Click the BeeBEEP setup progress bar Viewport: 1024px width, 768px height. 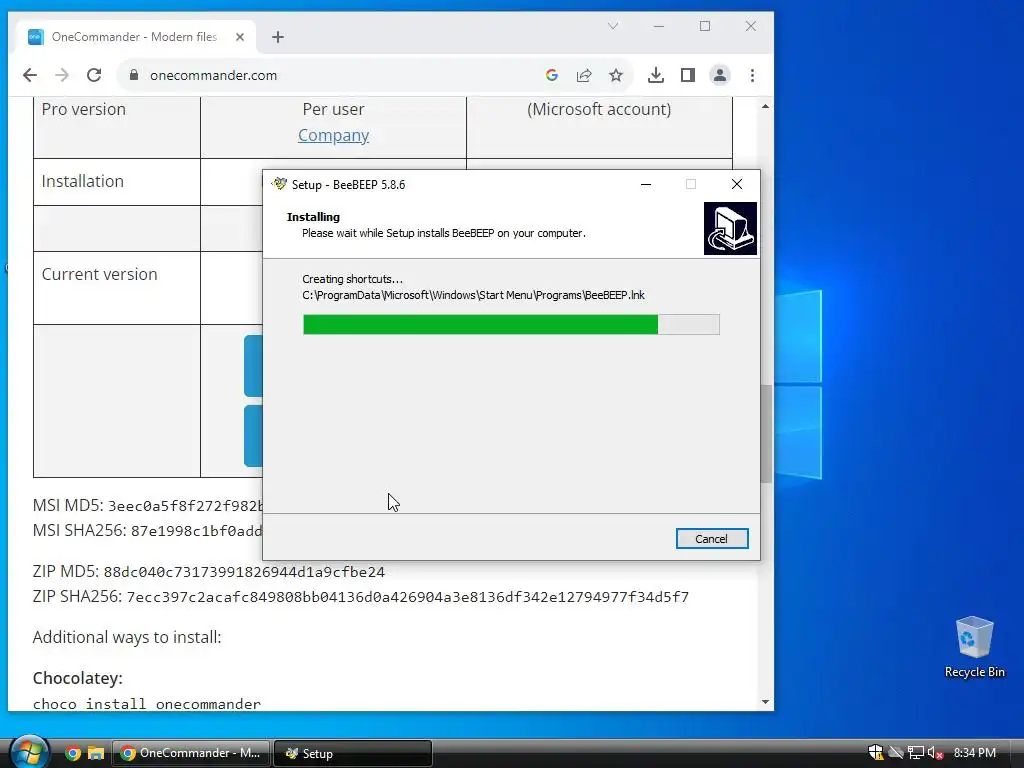(511, 325)
